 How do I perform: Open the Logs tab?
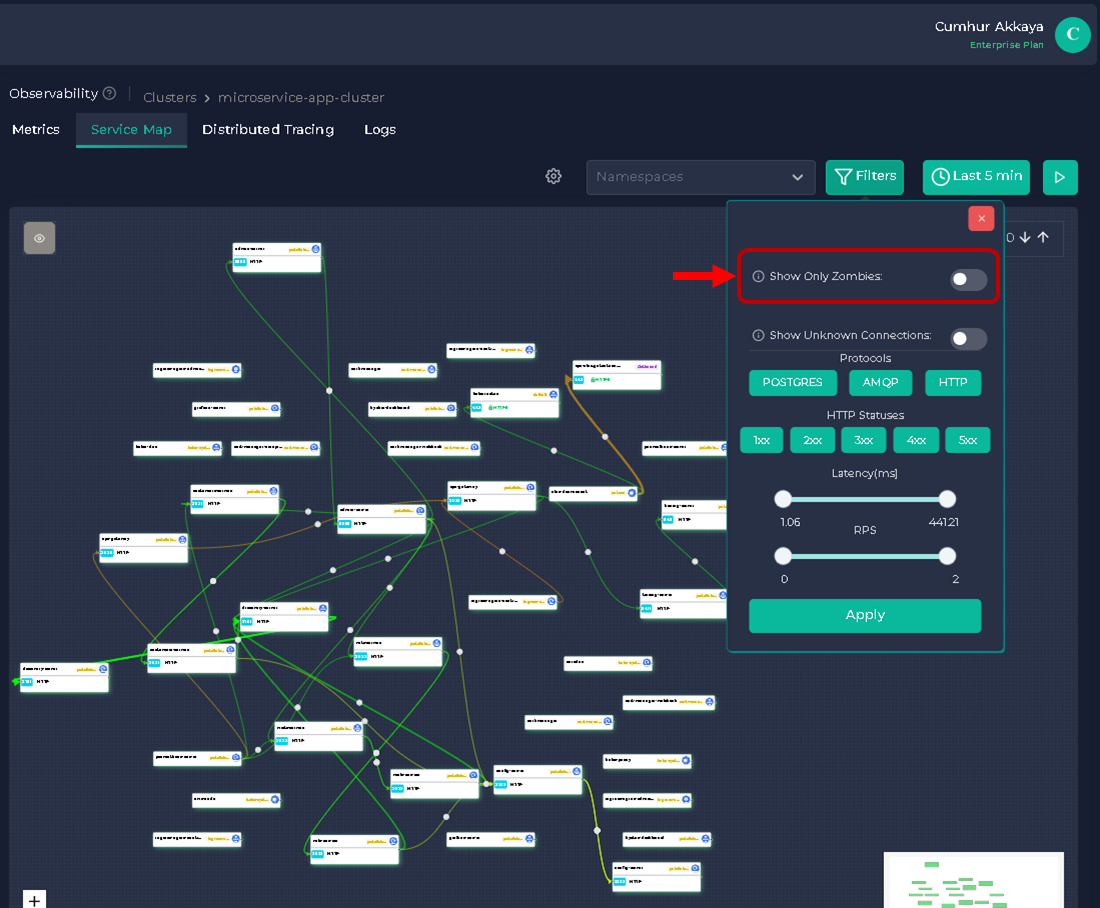380,130
